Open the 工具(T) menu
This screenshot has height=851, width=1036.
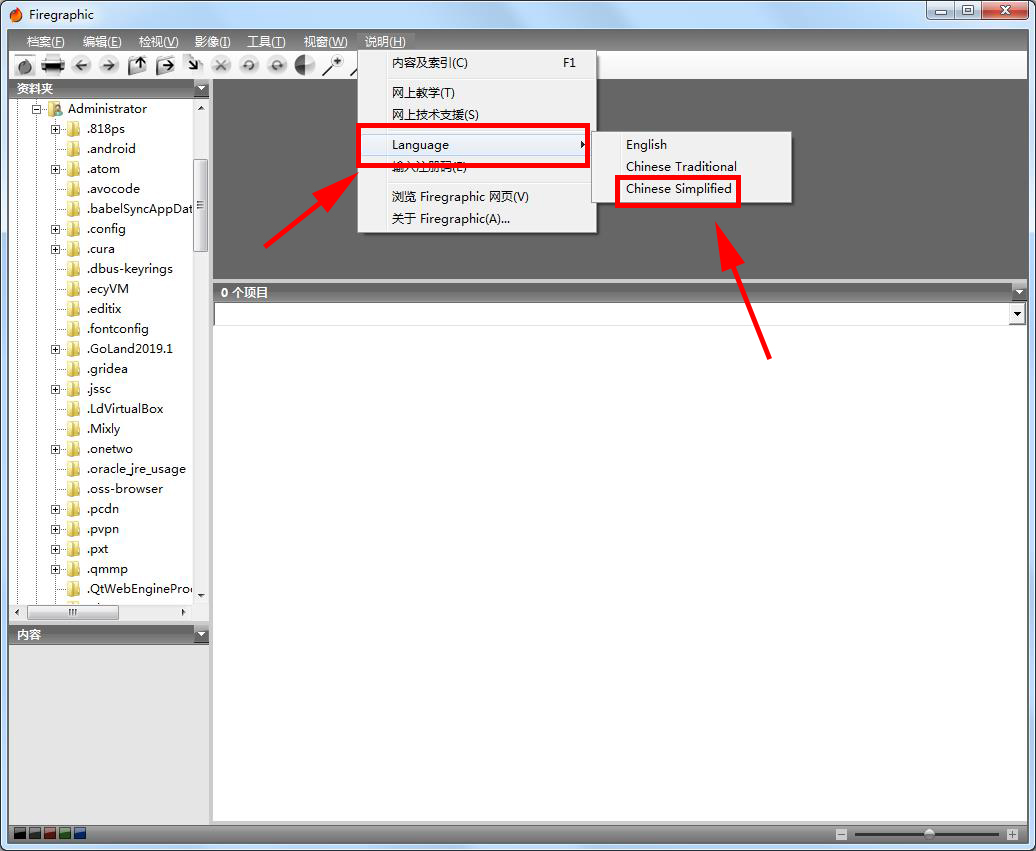click(266, 42)
